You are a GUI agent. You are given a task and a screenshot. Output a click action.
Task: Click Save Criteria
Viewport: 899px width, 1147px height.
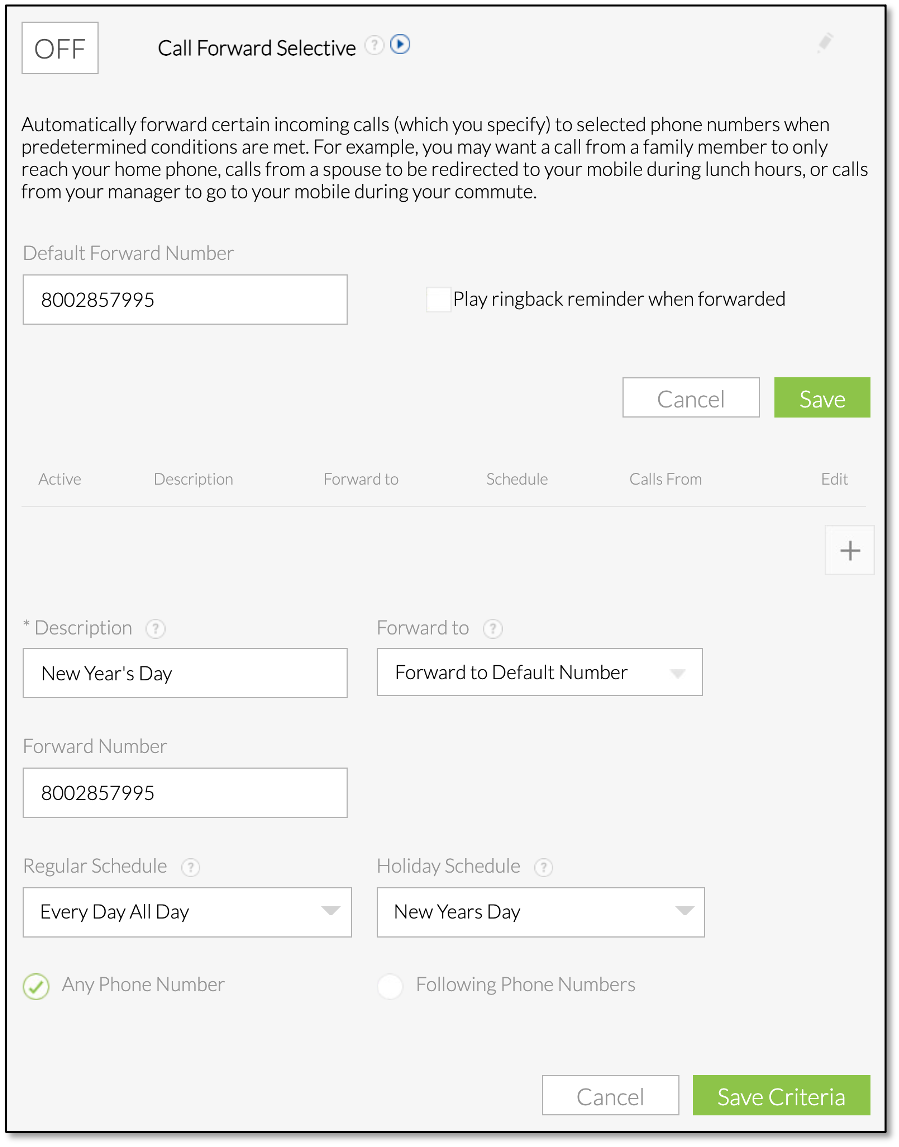[x=781, y=1095]
